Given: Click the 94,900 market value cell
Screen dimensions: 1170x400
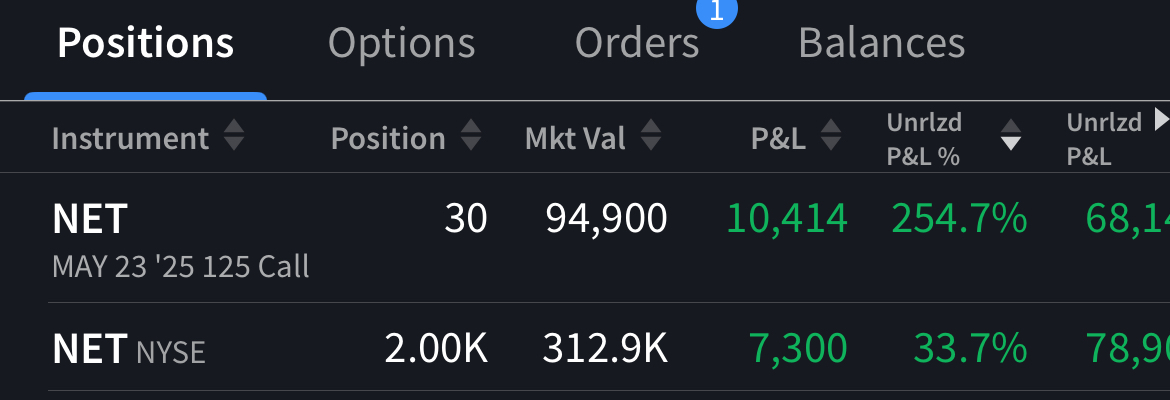Looking at the screenshot, I should (x=606, y=219).
